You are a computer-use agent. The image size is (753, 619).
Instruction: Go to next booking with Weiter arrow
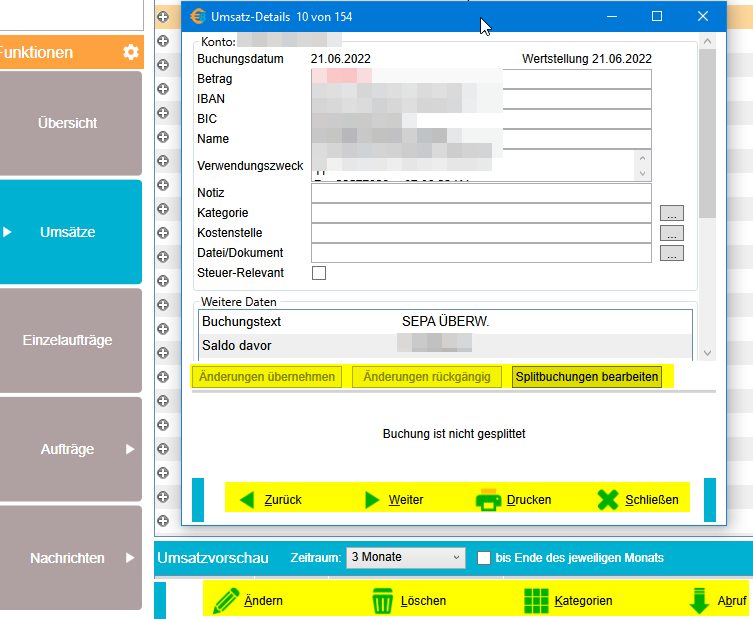click(372, 500)
